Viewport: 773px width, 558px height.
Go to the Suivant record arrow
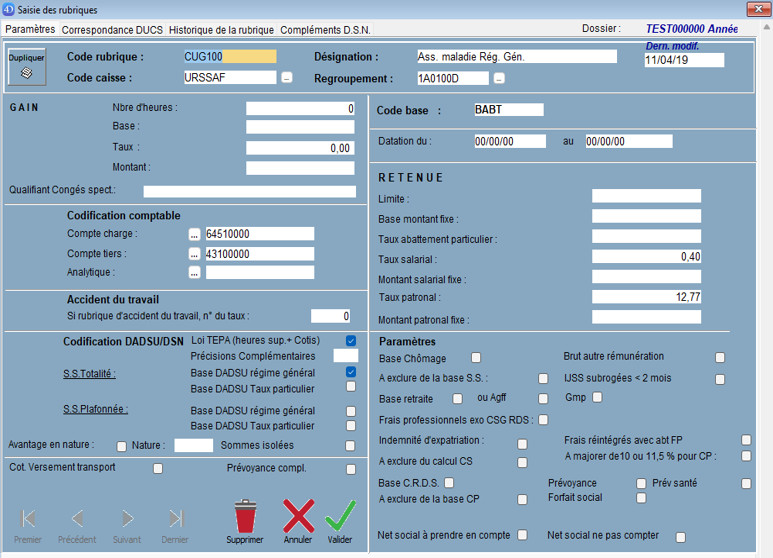coord(127,518)
